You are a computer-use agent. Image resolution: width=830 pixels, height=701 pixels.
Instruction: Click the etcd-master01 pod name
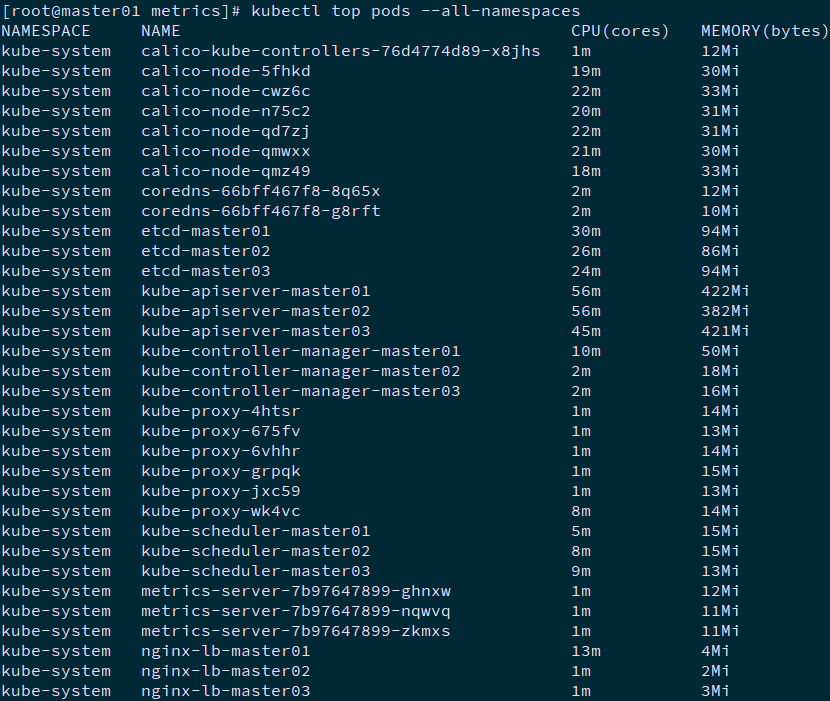(x=205, y=231)
